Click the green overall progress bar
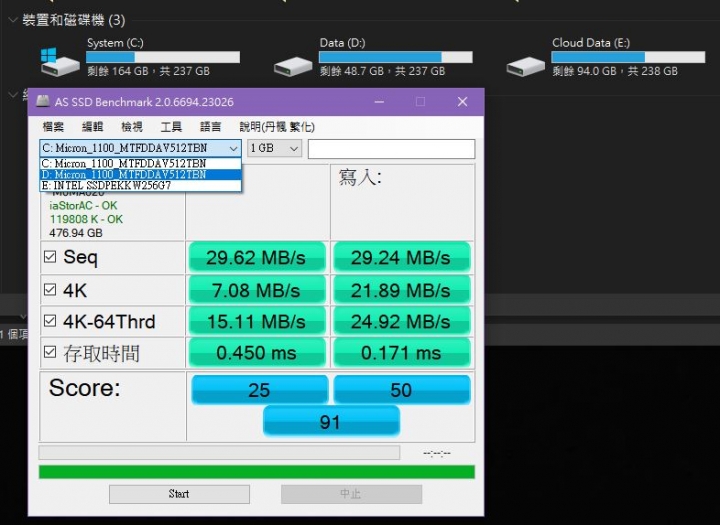The image size is (720, 525). coord(257,472)
